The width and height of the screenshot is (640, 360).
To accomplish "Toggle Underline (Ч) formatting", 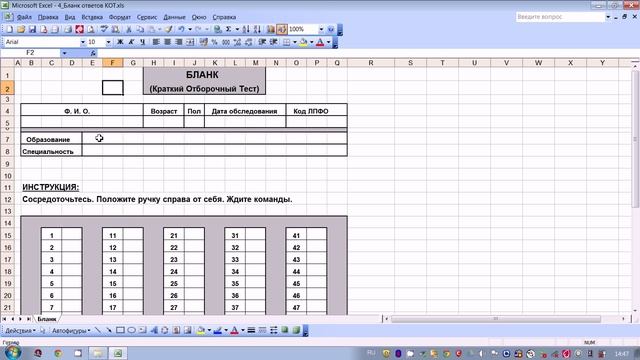I will click(x=142, y=42).
